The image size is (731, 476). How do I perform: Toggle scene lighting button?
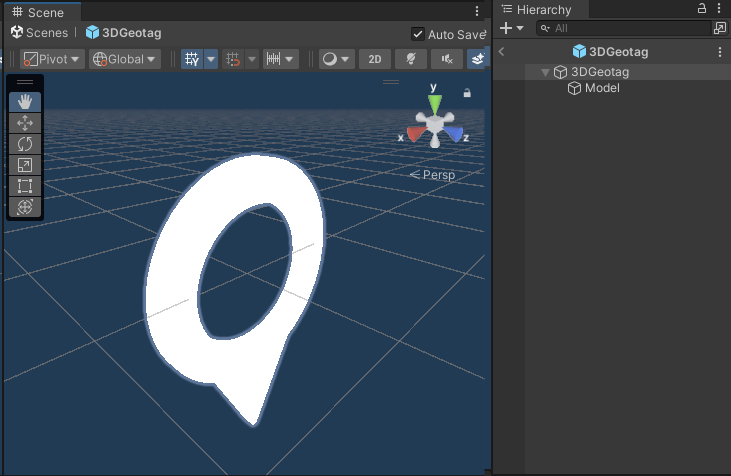411,59
